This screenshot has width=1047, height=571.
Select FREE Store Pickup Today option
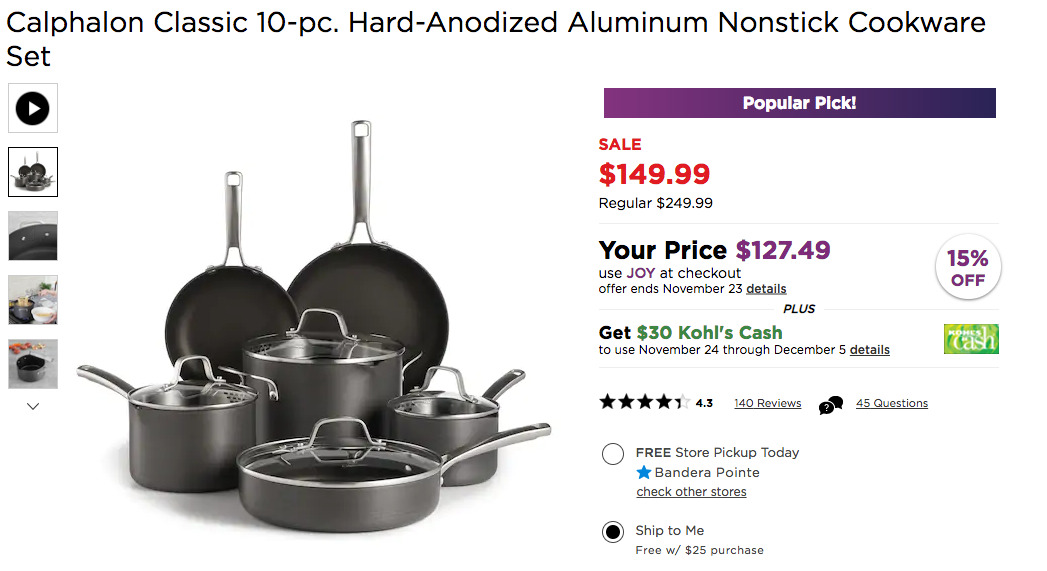613,454
